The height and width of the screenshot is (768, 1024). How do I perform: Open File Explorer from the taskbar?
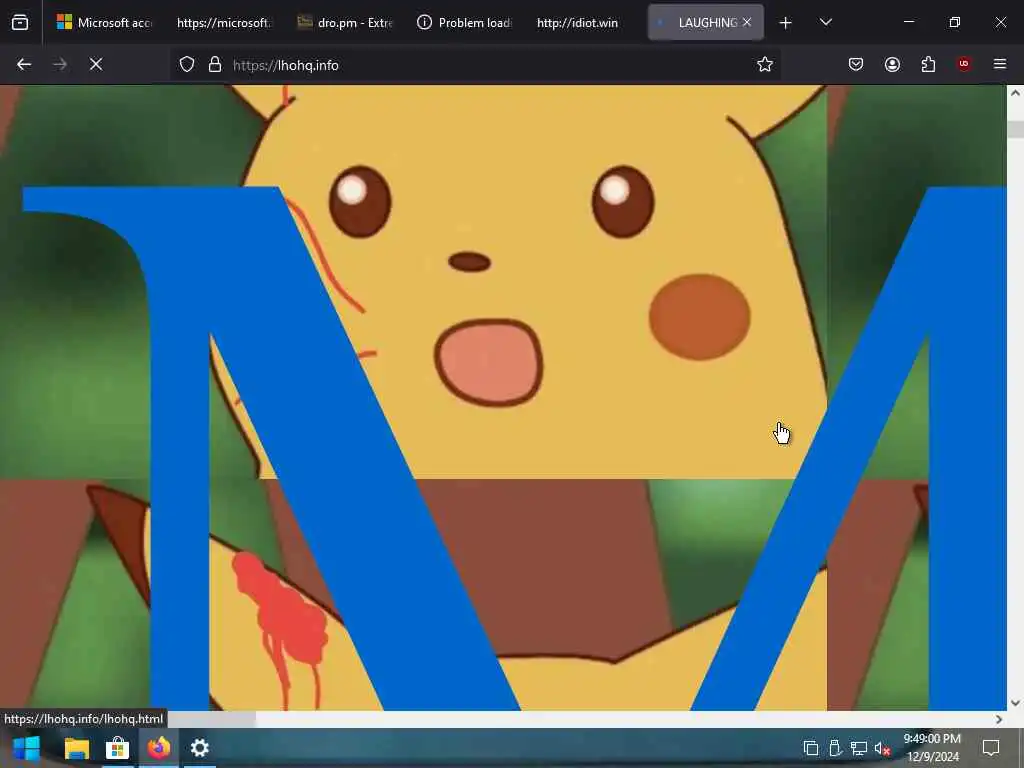pyautogui.click(x=76, y=748)
